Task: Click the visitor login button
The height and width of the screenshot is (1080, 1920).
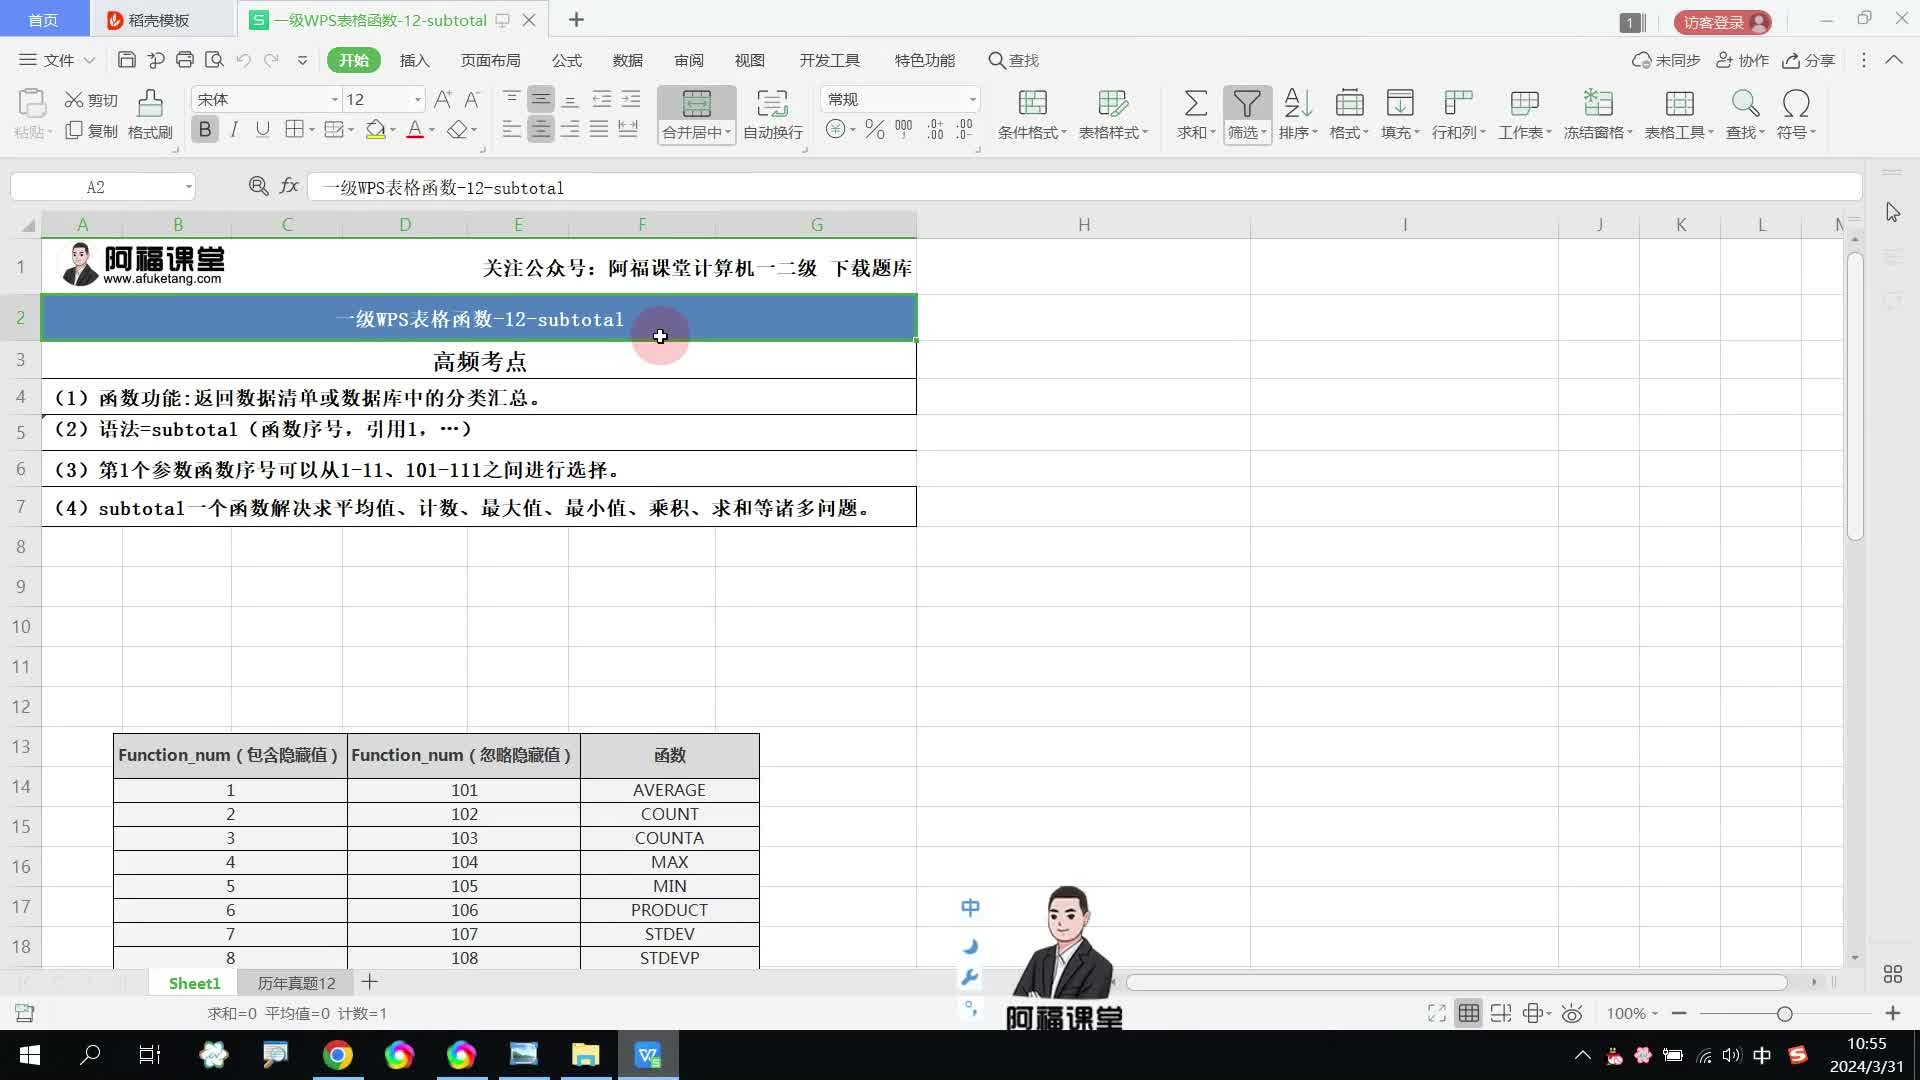Action: pyautogui.click(x=1722, y=22)
